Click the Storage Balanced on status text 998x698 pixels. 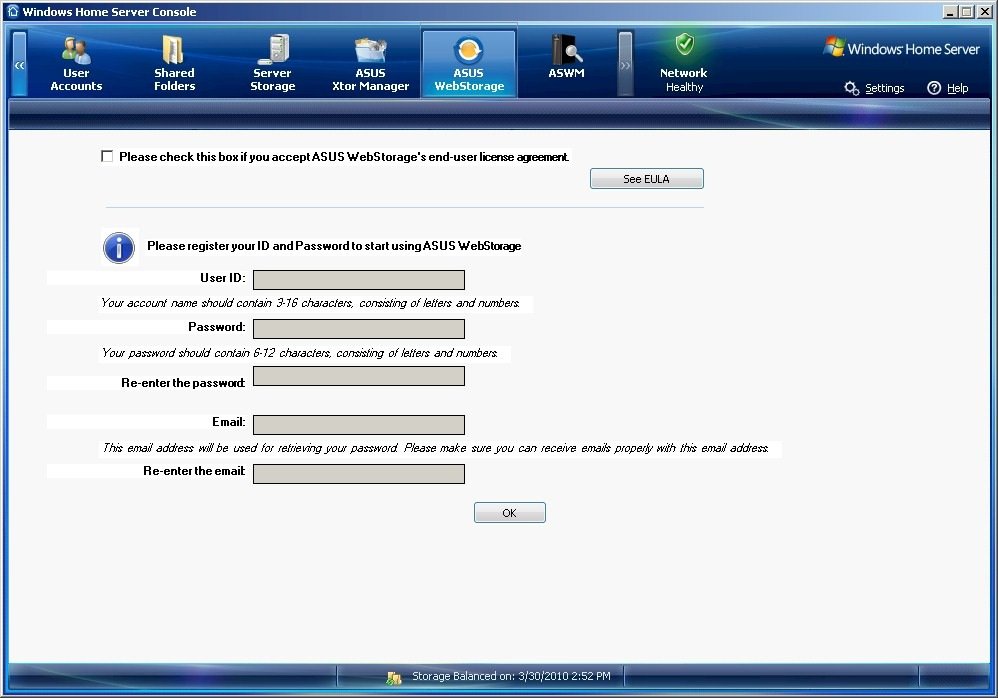pos(511,676)
